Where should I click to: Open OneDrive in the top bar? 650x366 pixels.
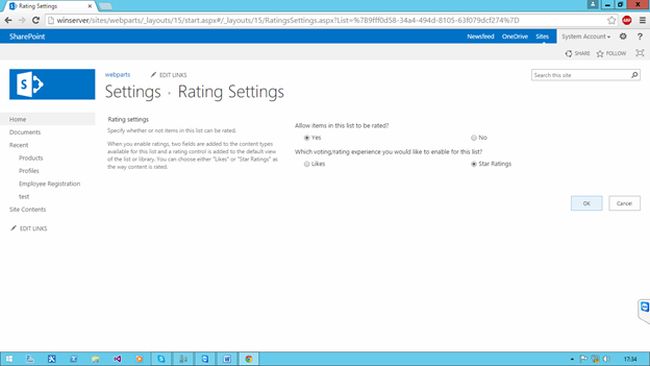click(x=515, y=36)
